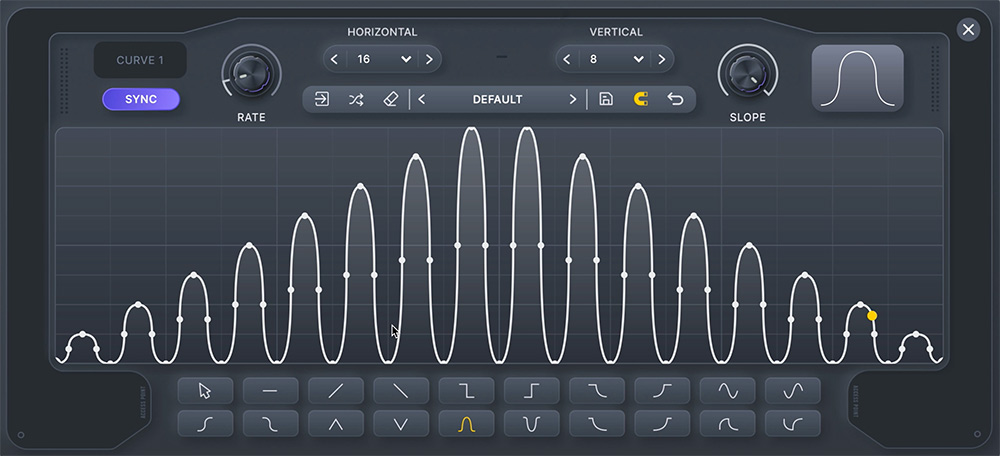Image resolution: width=1000 pixels, height=456 pixels.
Task: Undo the last curve edit
Action: click(675, 99)
